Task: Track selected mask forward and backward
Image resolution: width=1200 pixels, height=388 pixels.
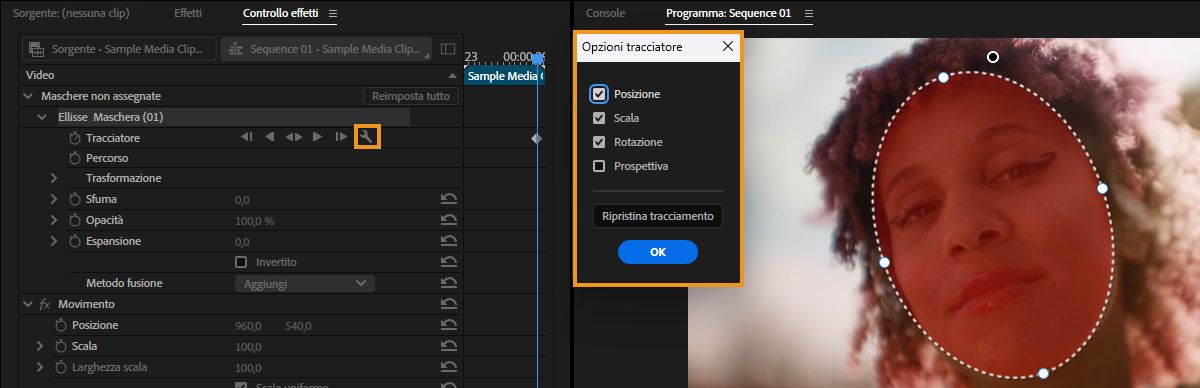Action: pyautogui.click(x=293, y=137)
